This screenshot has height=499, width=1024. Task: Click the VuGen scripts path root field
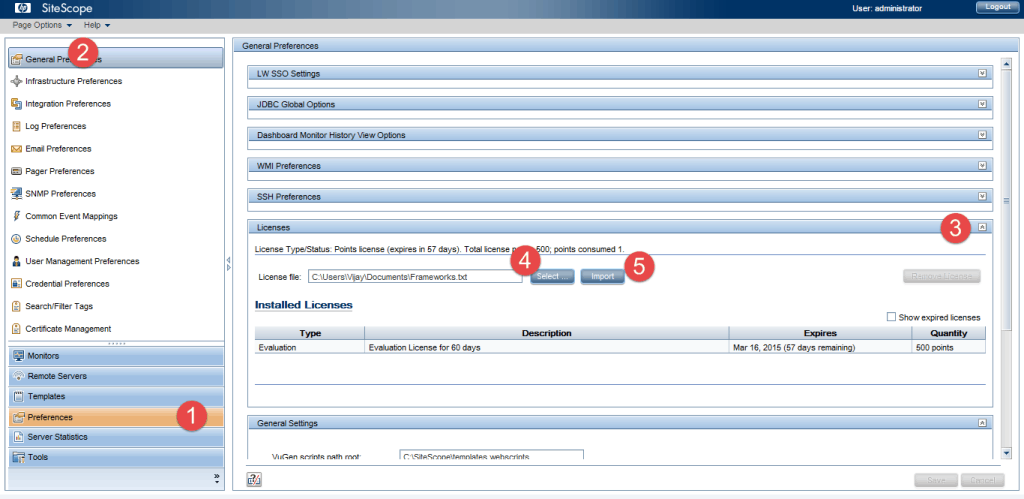[x=491, y=456]
